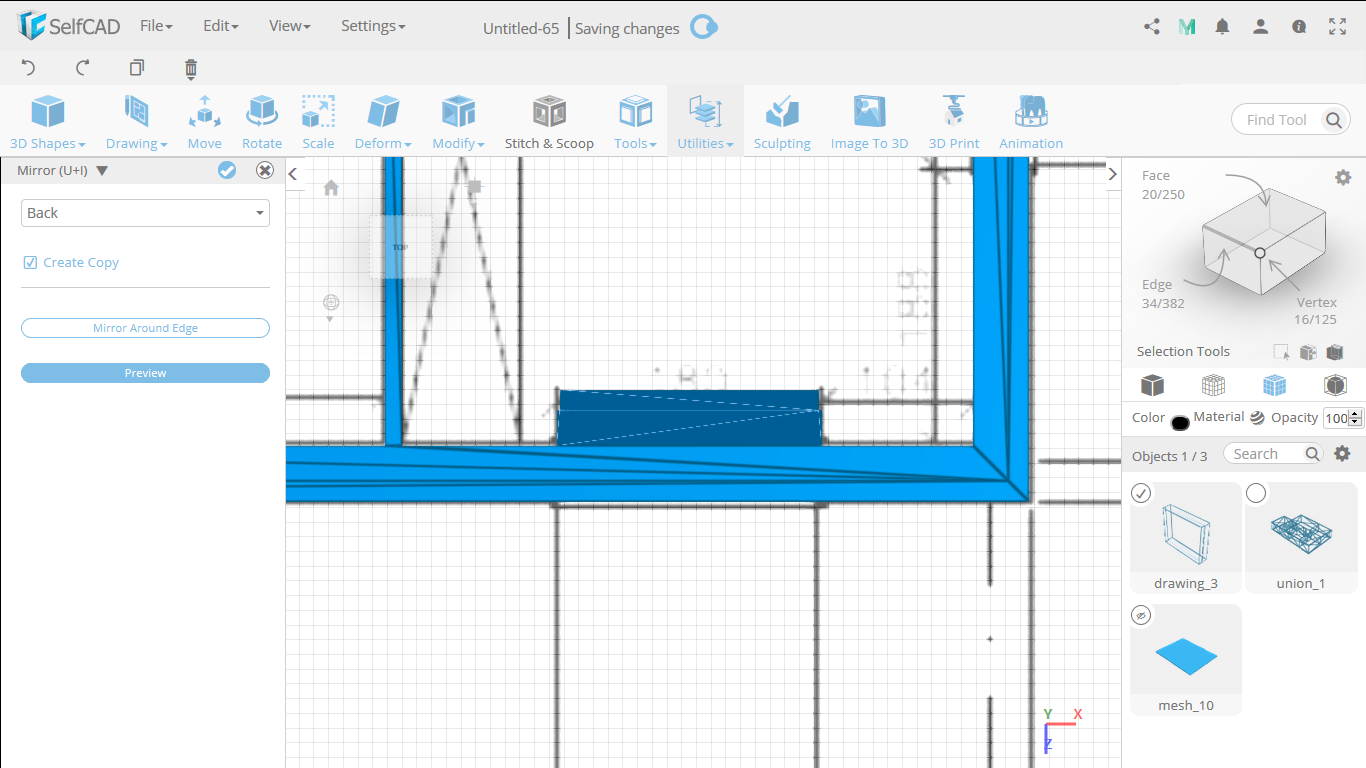Select solid plus wireframe mode
Screen dimensions: 1366x768
tap(1274, 385)
